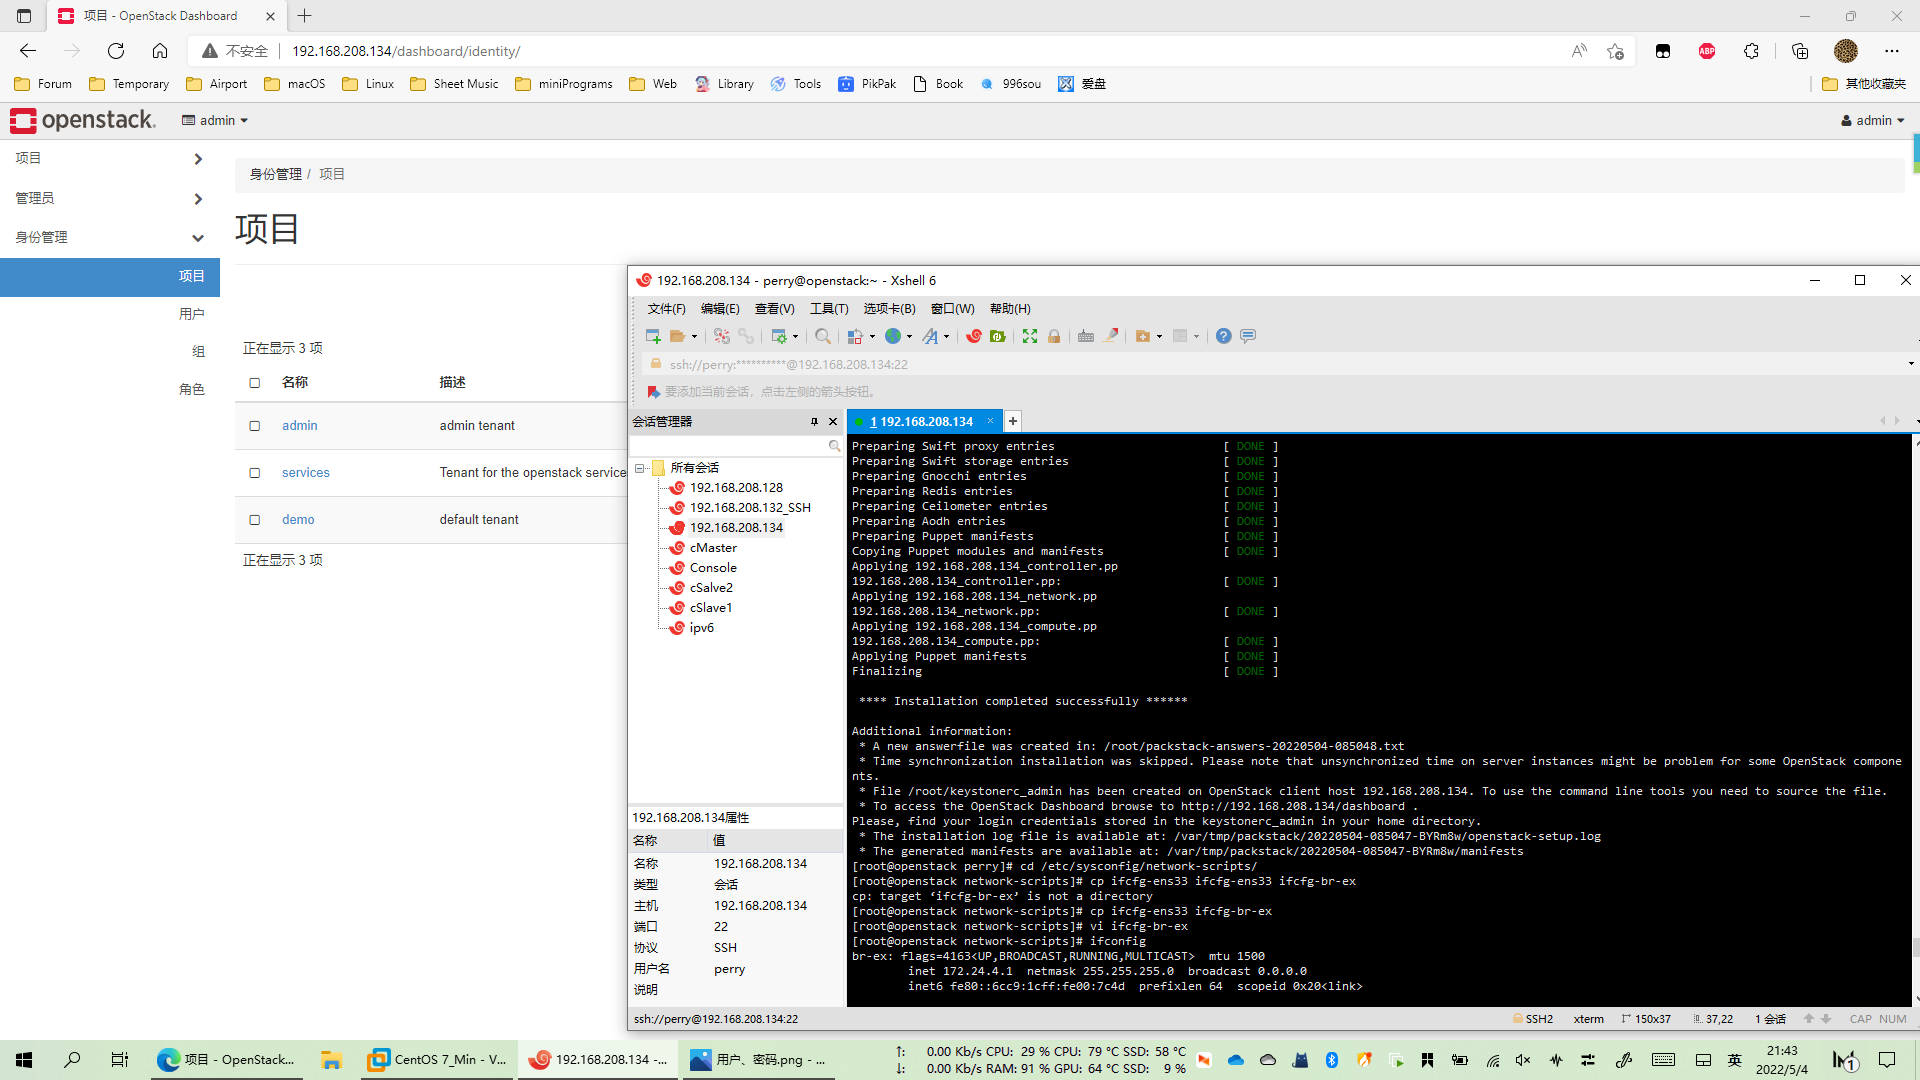Add a new Xshell terminal tab
This screenshot has height=1080, width=1920.
coord(1013,422)
